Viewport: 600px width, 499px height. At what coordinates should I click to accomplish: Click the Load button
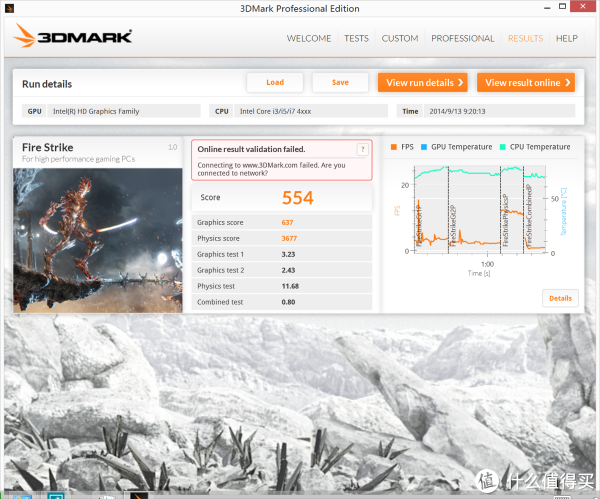[x=275, y=82]
